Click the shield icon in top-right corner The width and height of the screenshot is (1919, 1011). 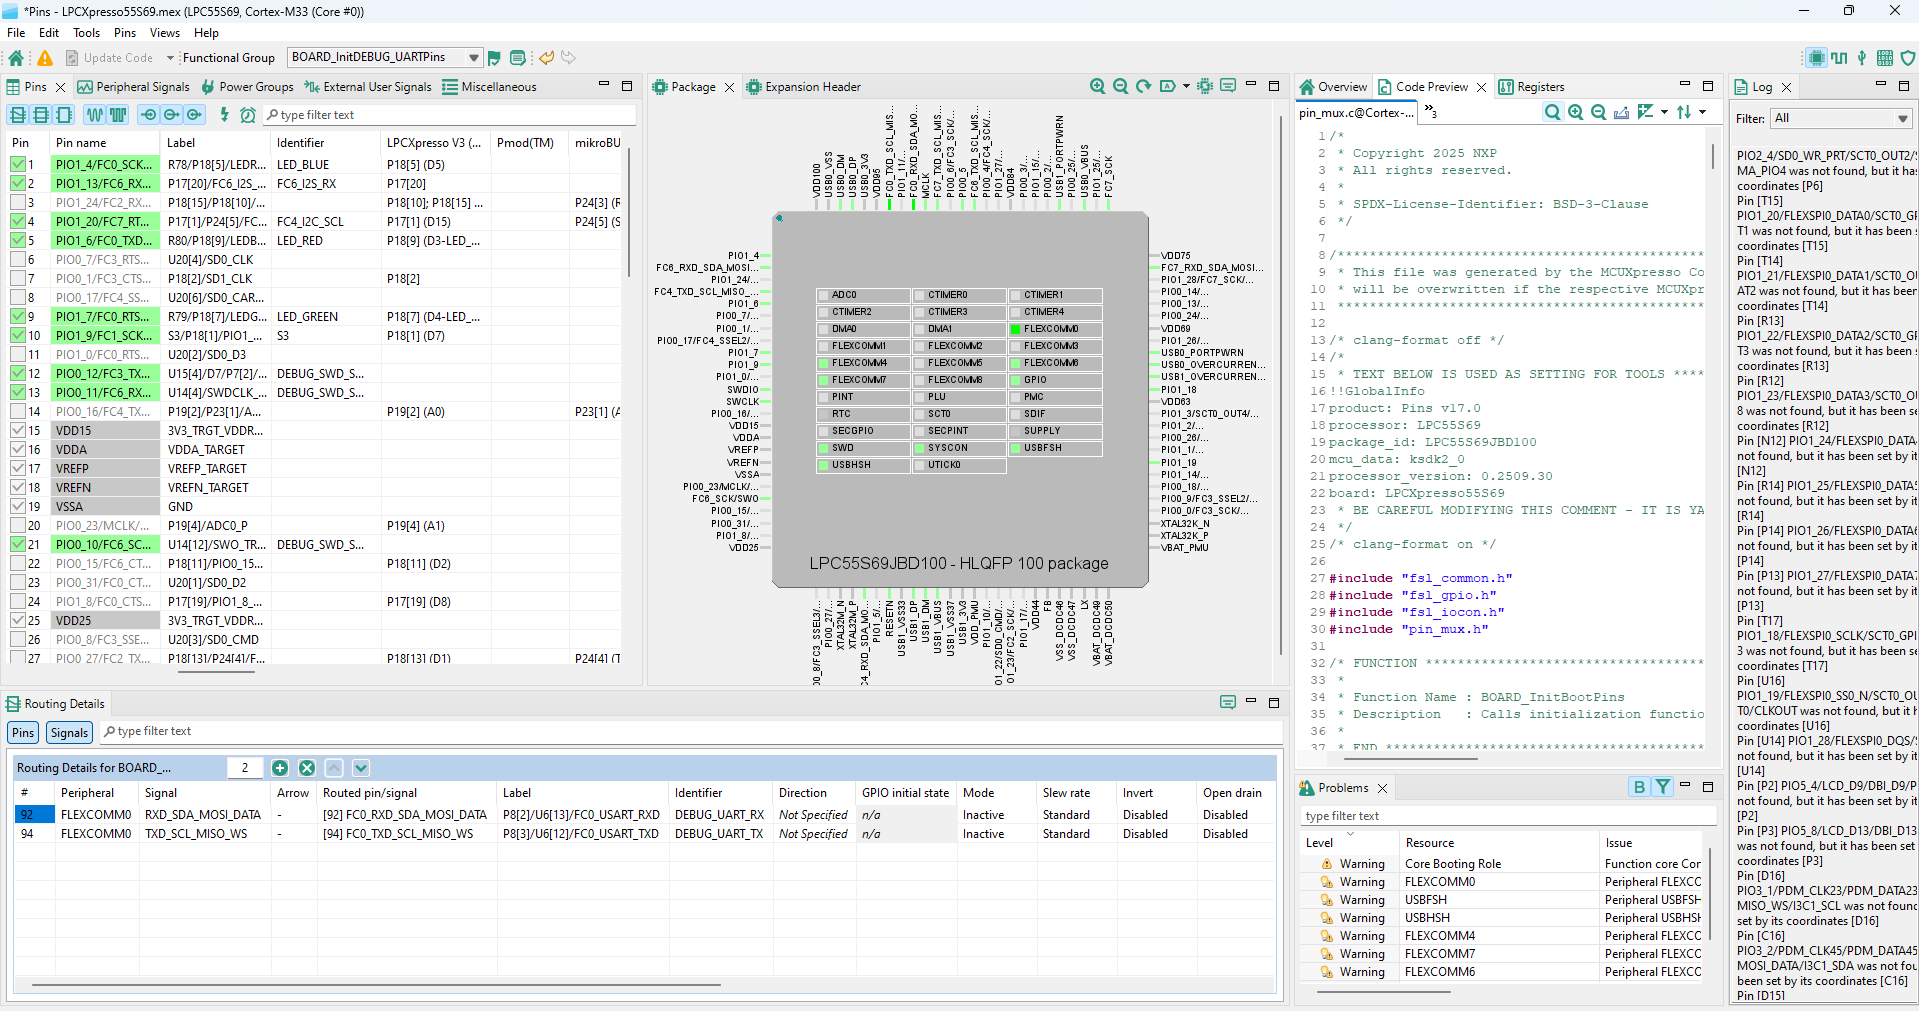pyautogui.click(x=1908, y=58)
